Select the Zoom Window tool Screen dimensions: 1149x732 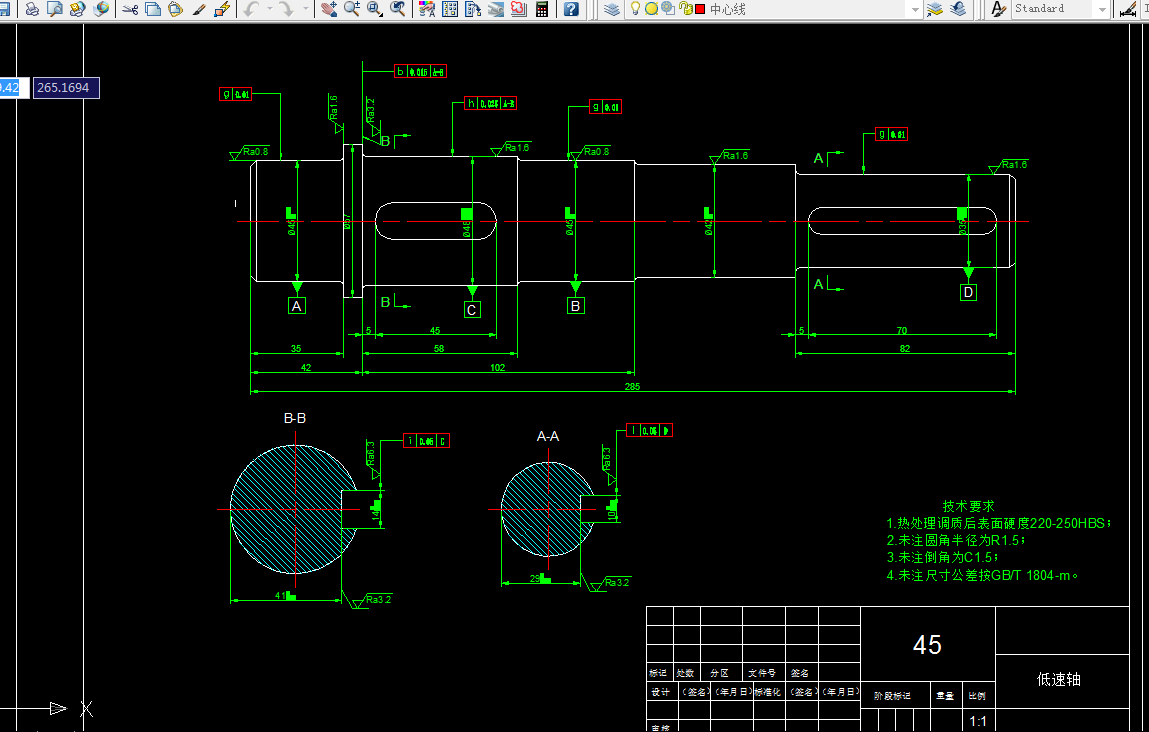click(x=374, y=9)
